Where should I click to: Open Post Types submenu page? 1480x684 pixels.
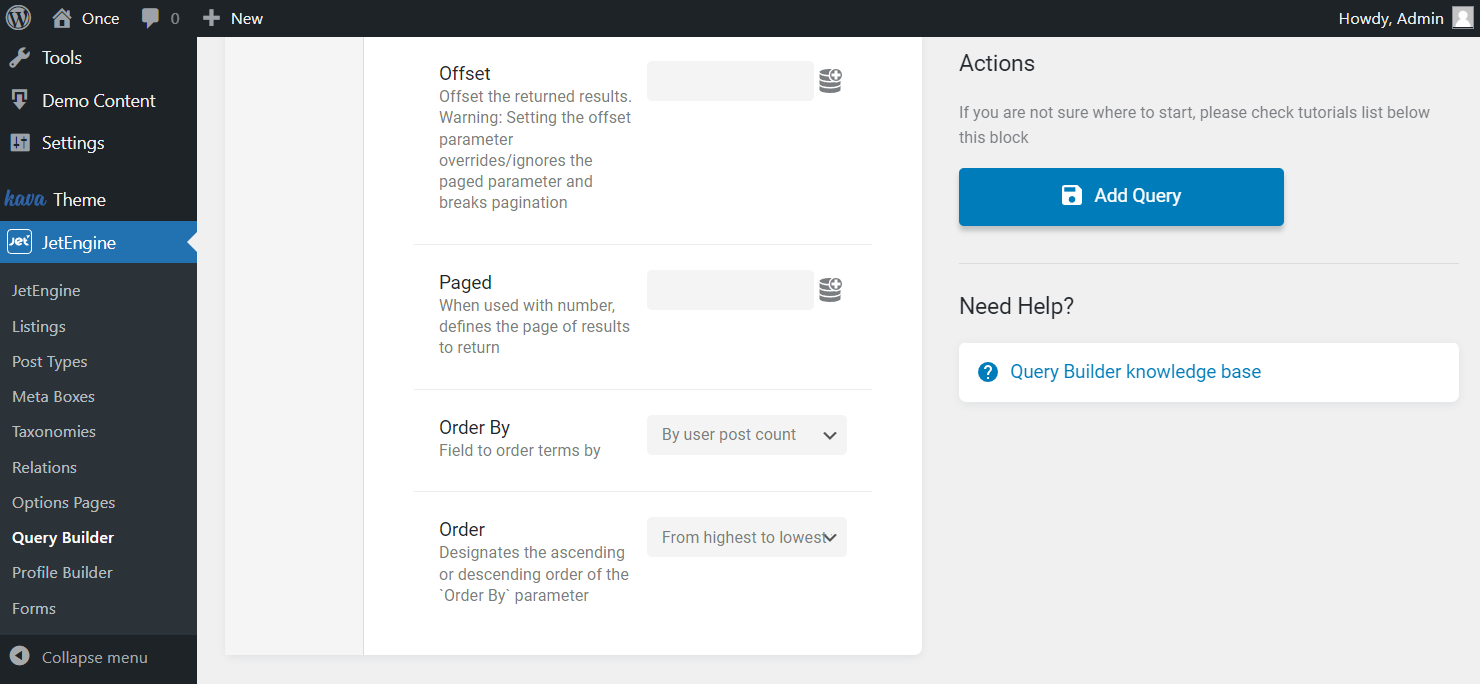50,362
